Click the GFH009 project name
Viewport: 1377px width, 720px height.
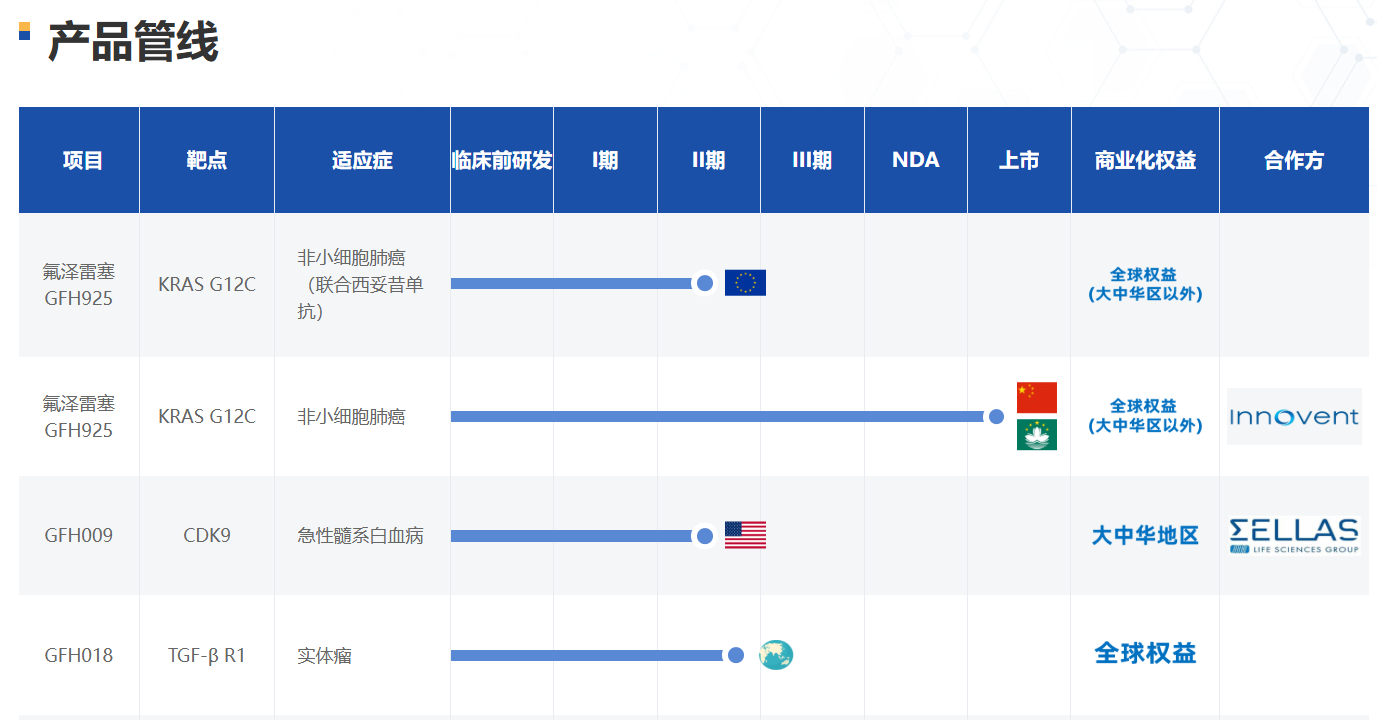pos(79,536)
